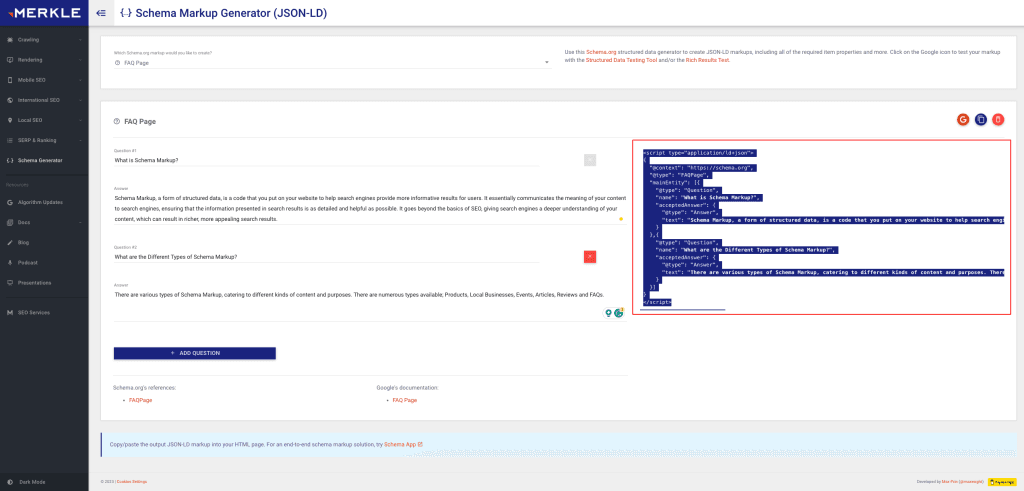The height and width of the screenshot is (491, 1024).
Task: Click the closing </script> tag line
Action: click(658, 302)
